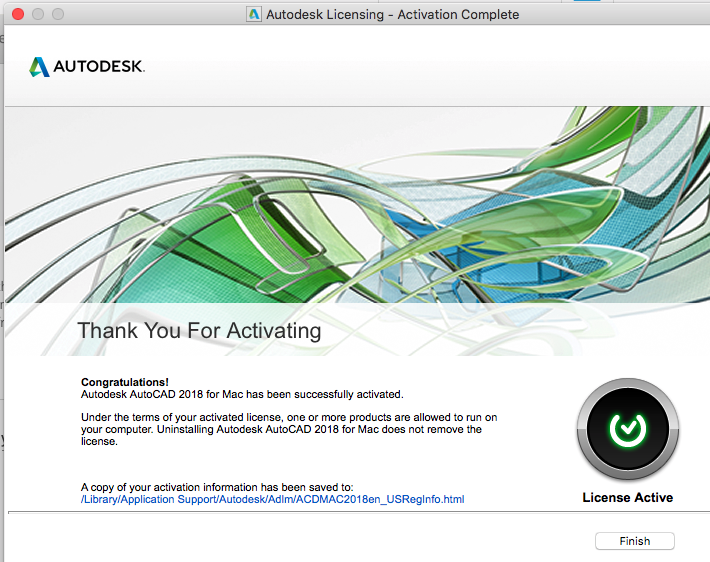Click the 'License Active' label

[x=628, y=497]
